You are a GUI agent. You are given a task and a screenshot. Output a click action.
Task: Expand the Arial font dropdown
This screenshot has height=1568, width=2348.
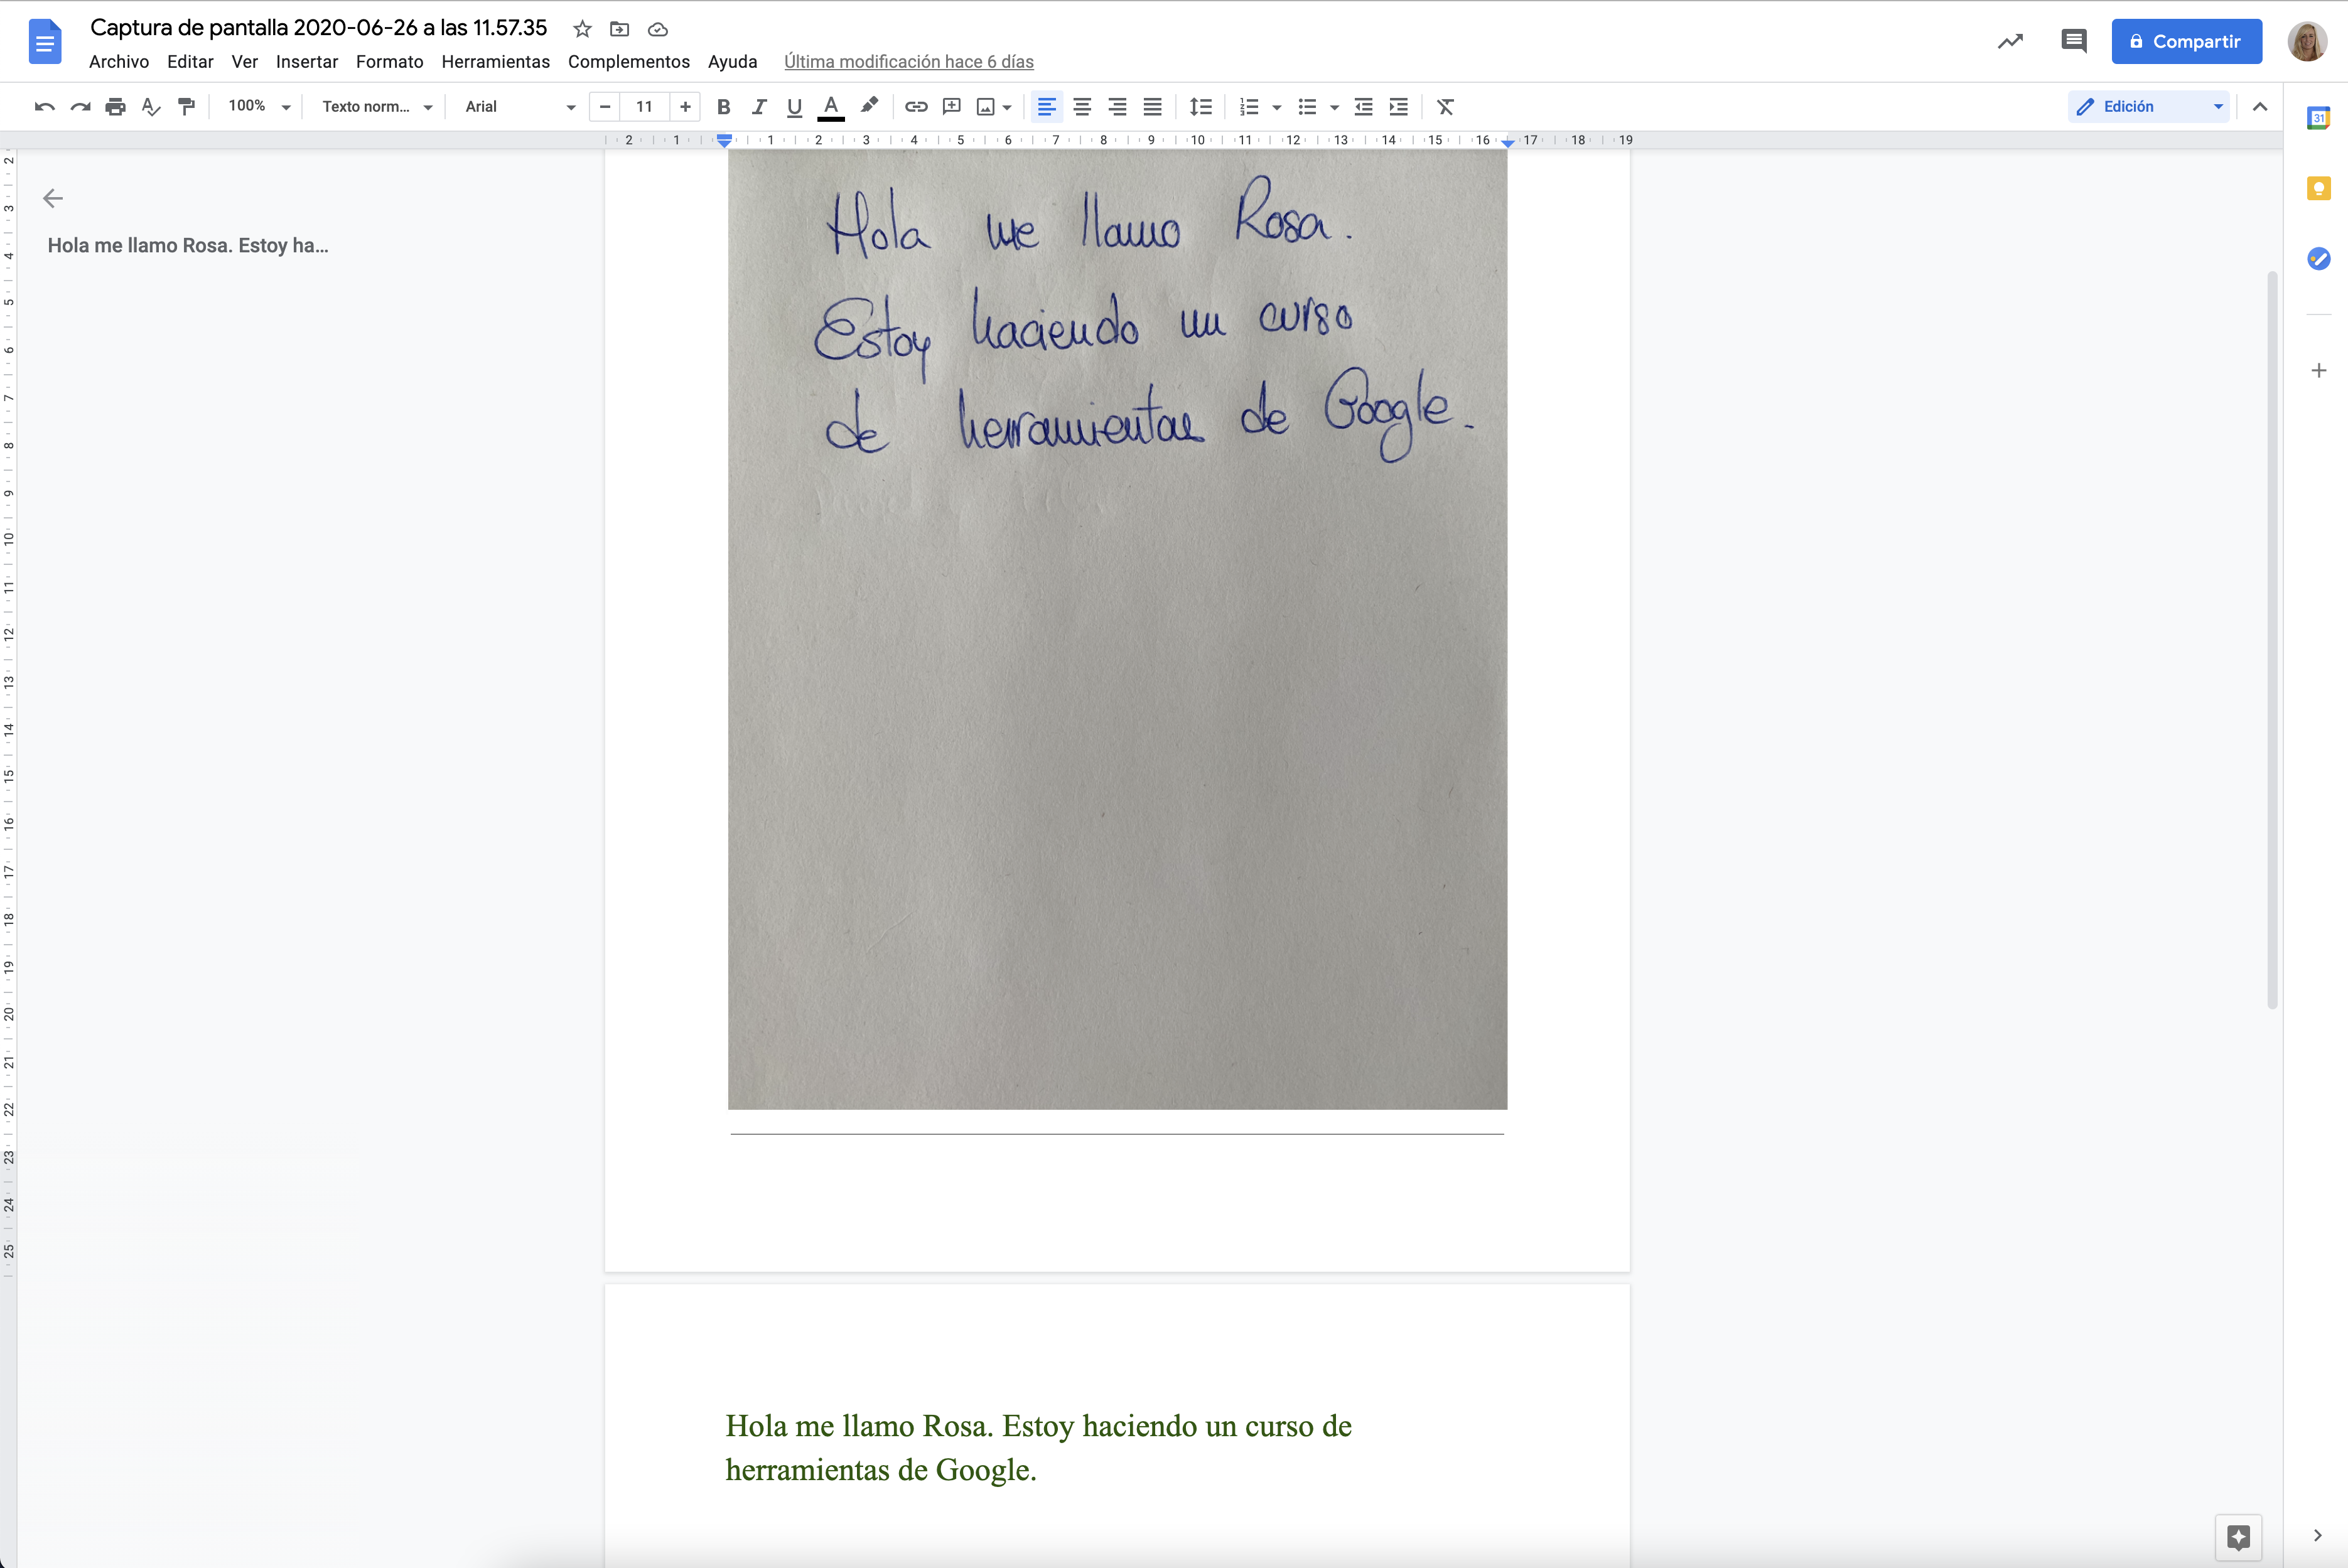tap(520, 107)
